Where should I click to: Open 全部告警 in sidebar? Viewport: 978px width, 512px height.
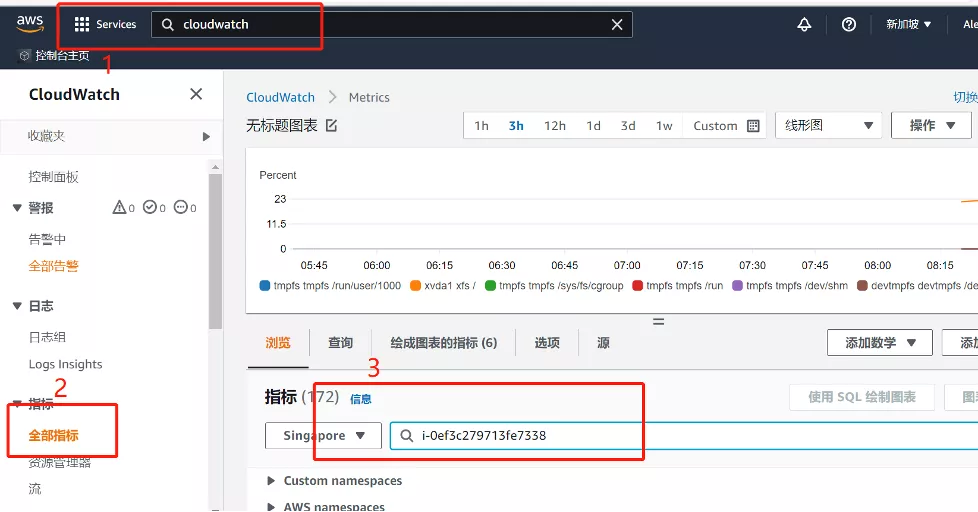53,266
